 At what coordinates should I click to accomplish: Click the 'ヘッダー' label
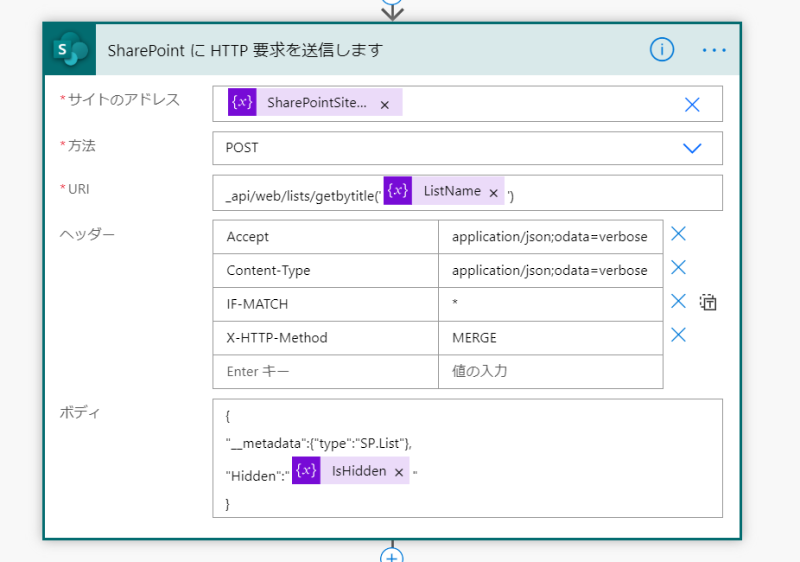87,234
